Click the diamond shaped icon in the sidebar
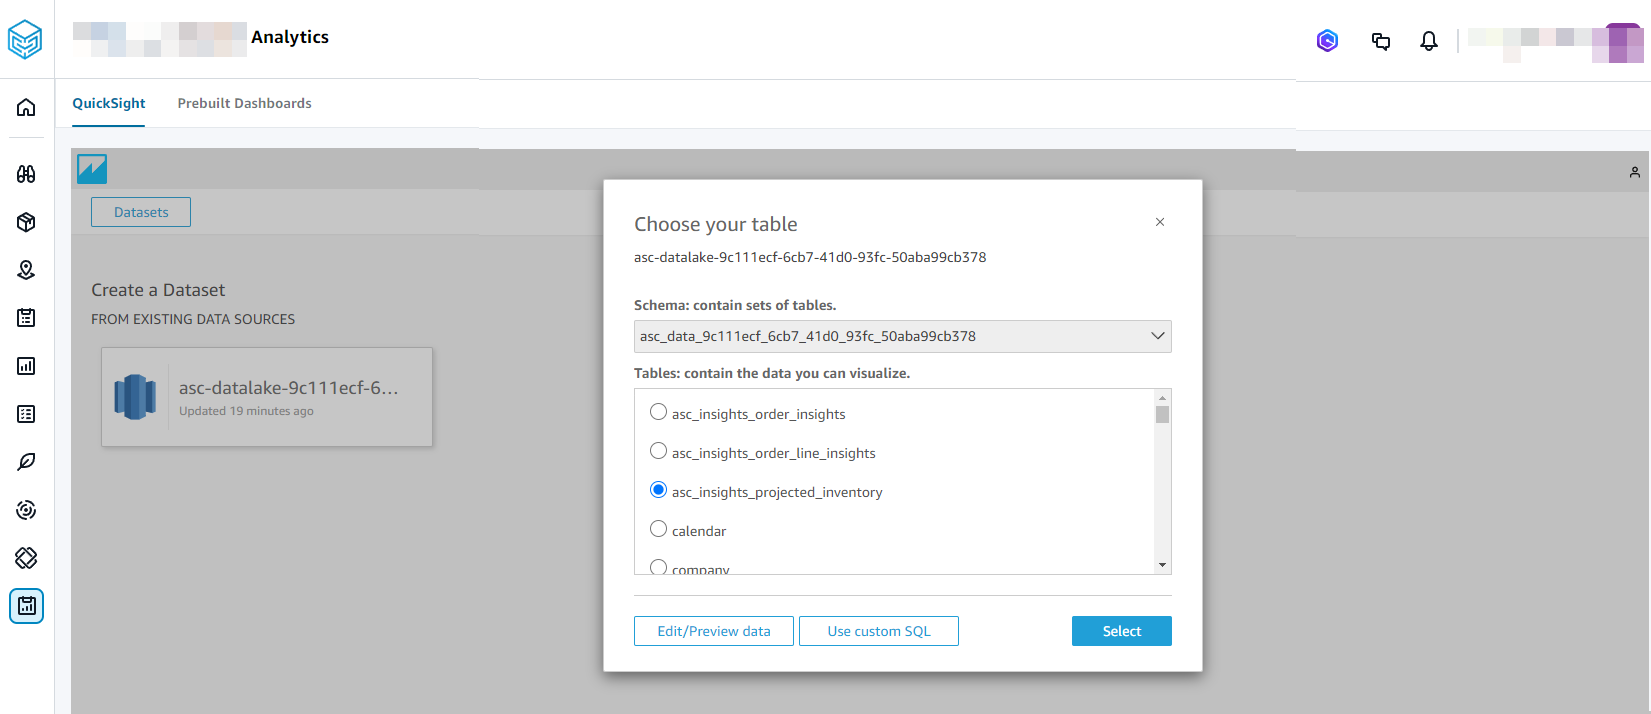 pos(26,558)
